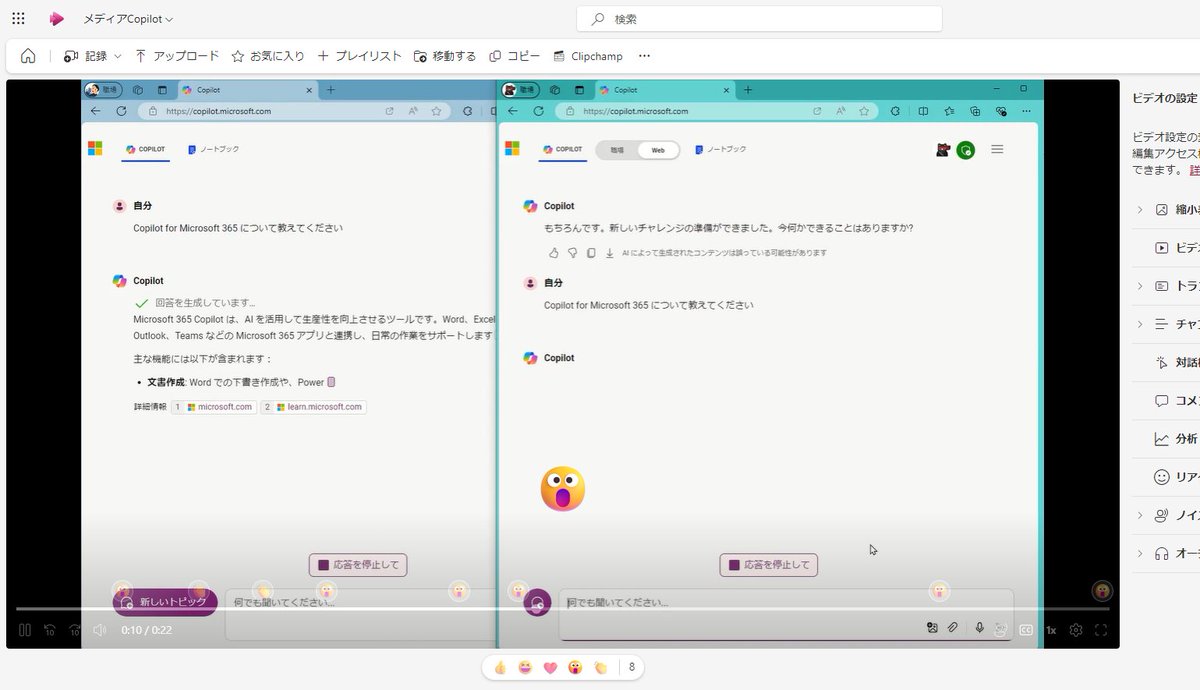Viewport: 1200px width, 690px height.
Task: Click the 0:10 / 0:22 time display
Action: (x=147, y=630)
